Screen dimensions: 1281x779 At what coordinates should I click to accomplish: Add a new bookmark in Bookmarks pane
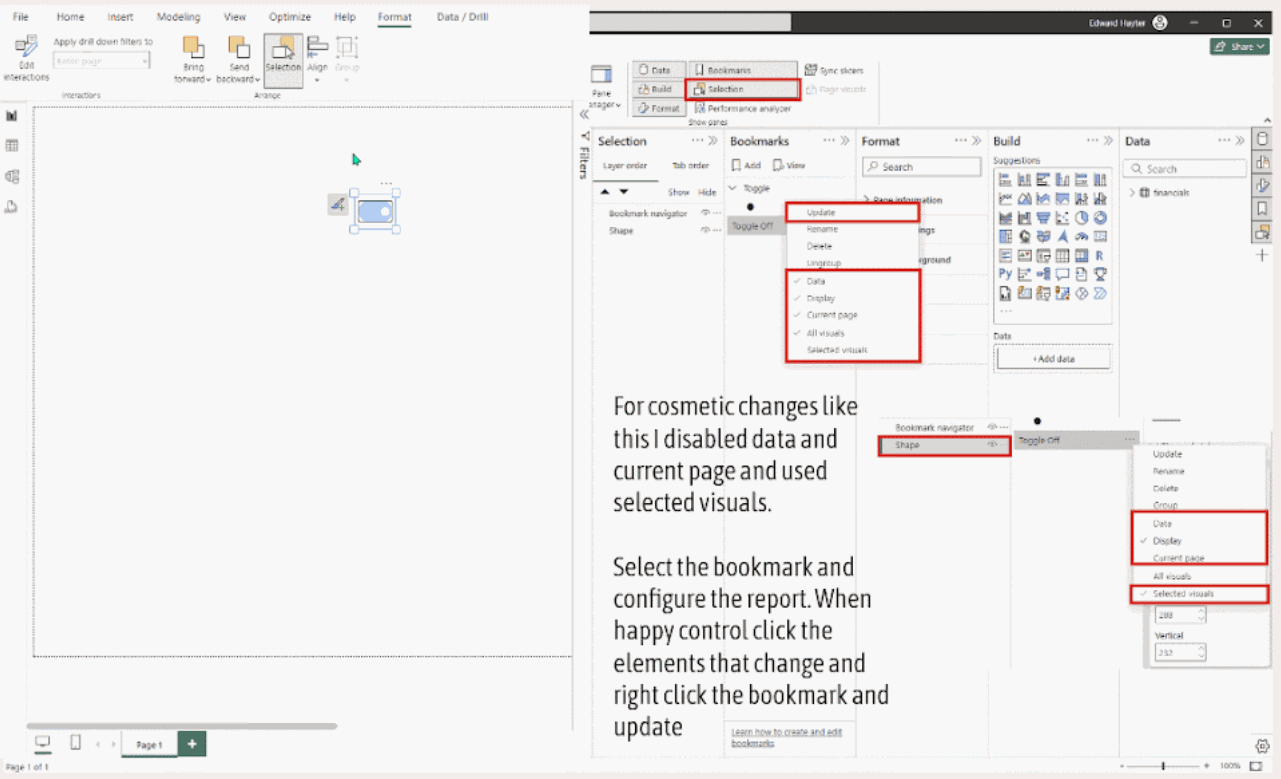click(x=746, y=165)
